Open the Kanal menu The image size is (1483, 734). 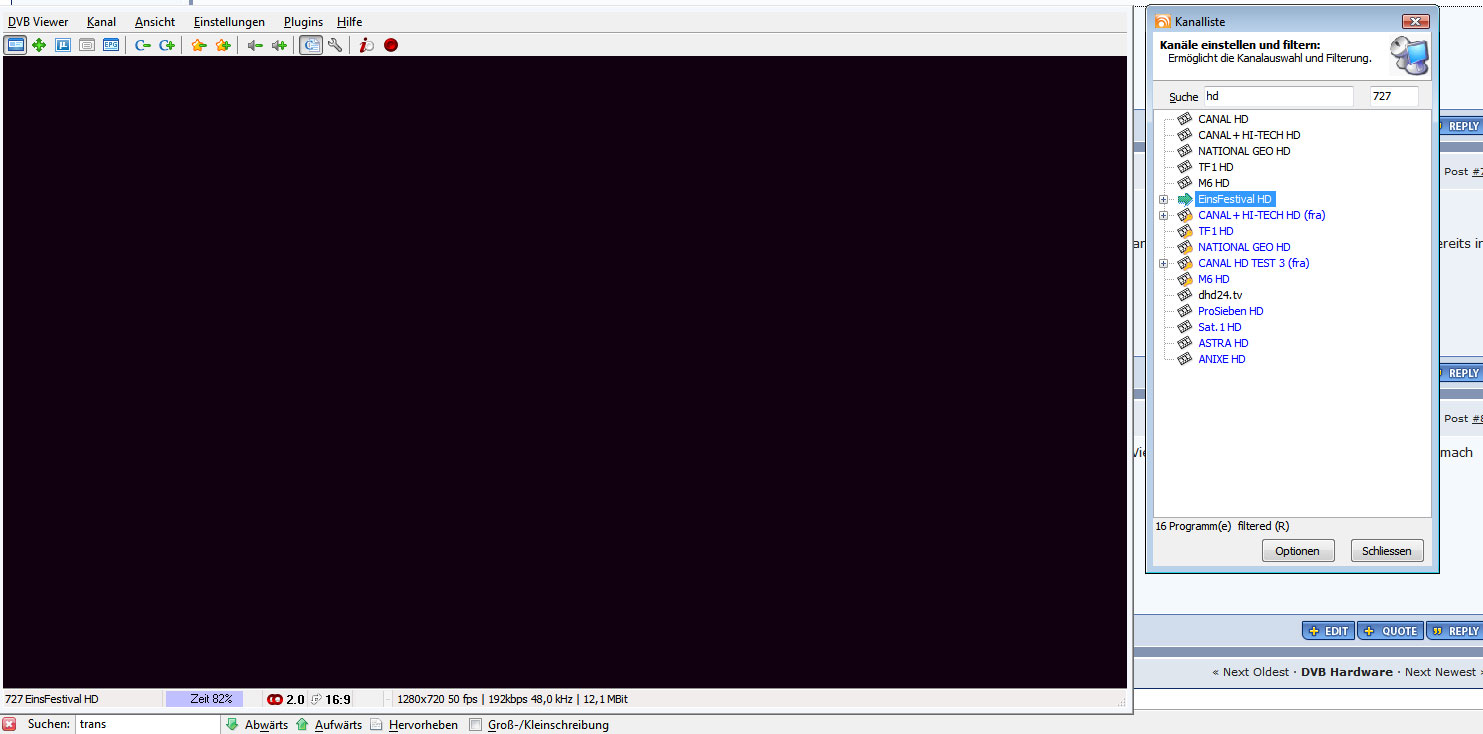pyautogui.click(x=101, y=22)
